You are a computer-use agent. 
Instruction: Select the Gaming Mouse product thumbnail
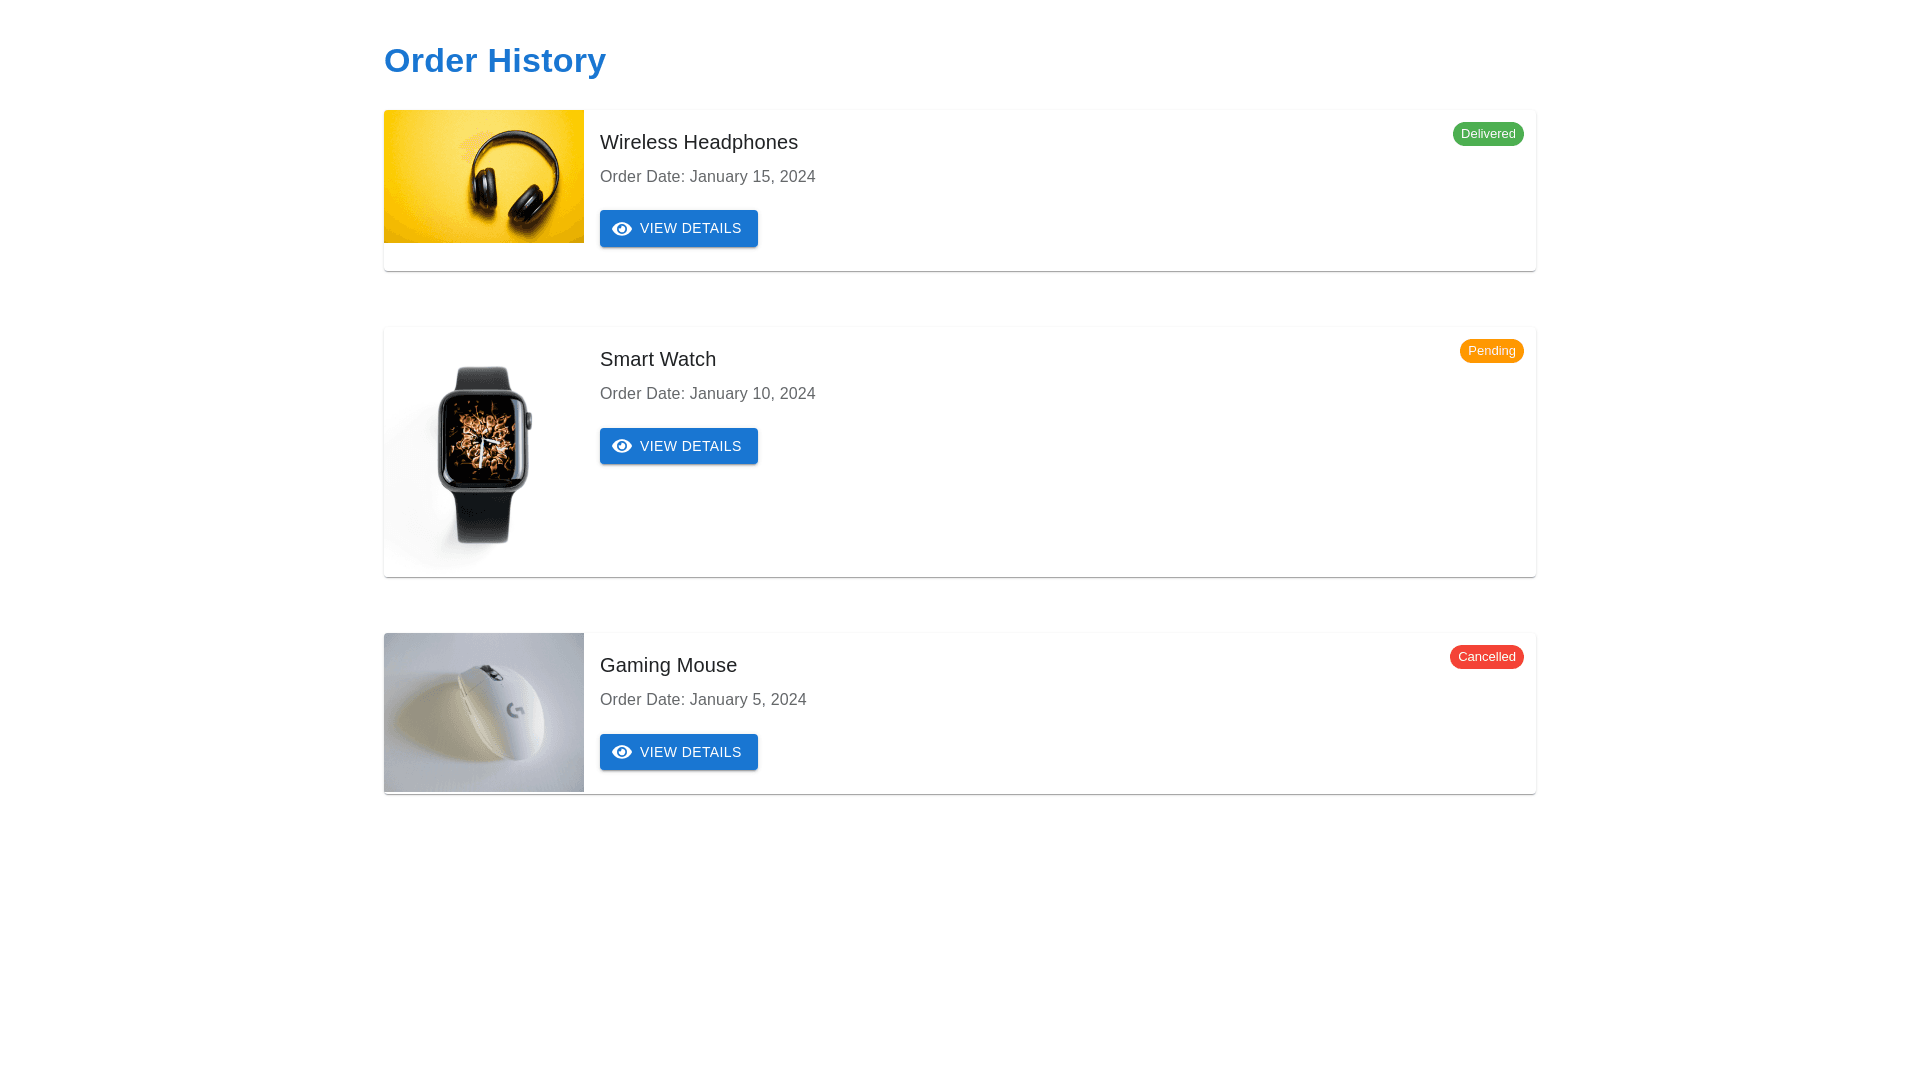[484, 712]
